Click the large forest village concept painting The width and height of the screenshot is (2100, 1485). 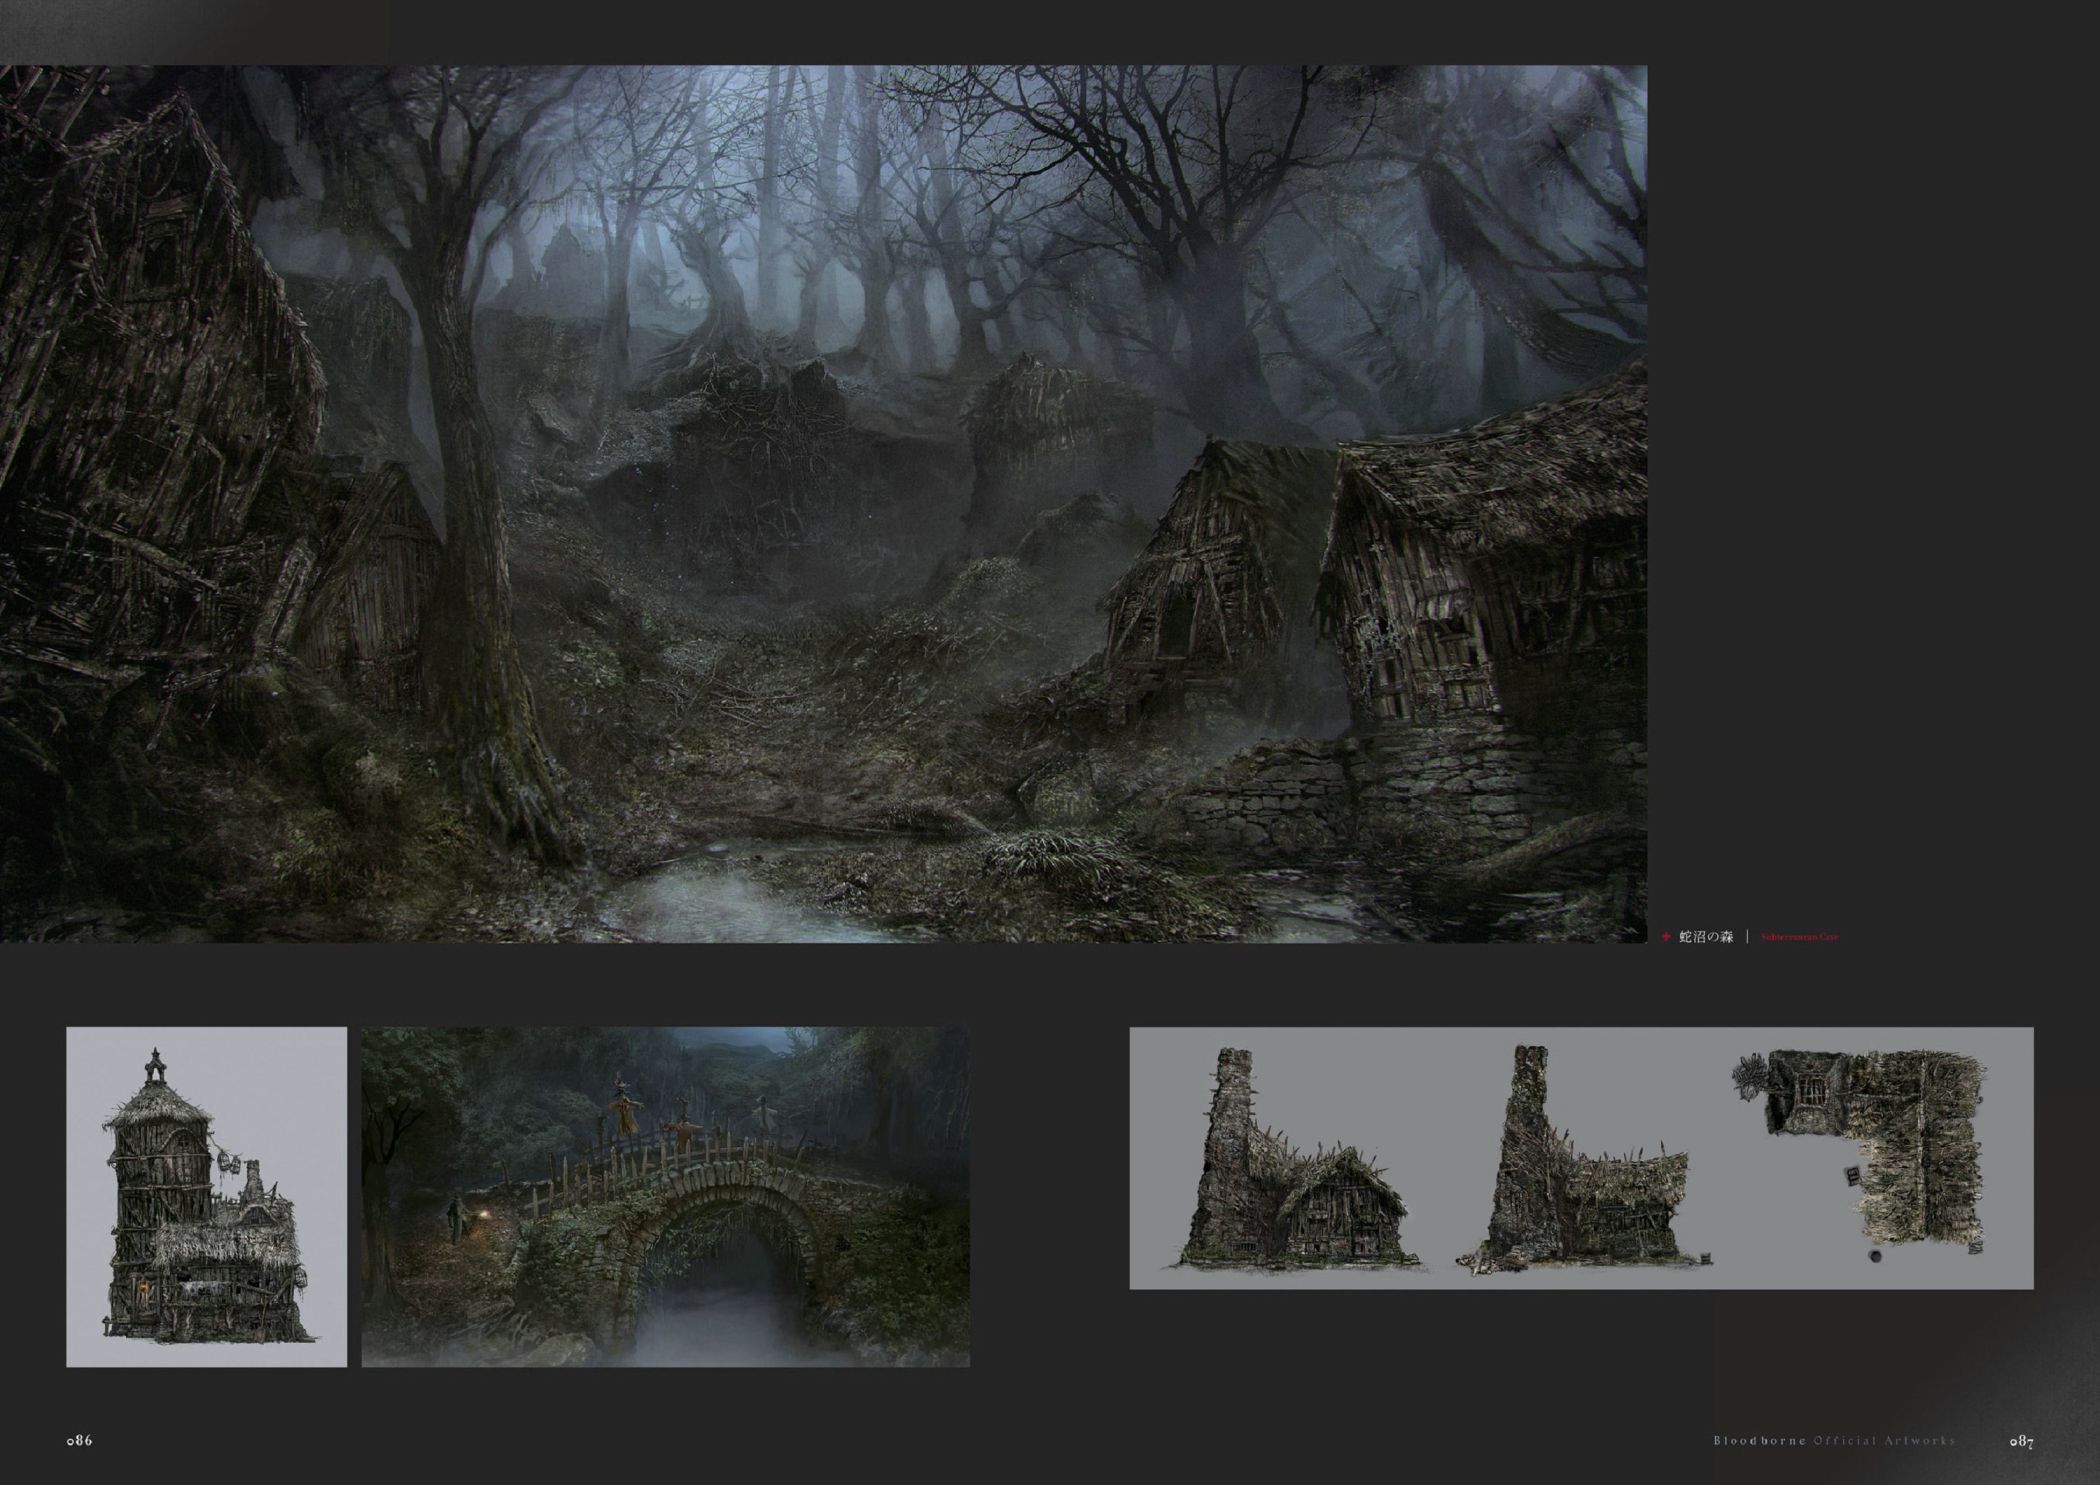822,502
